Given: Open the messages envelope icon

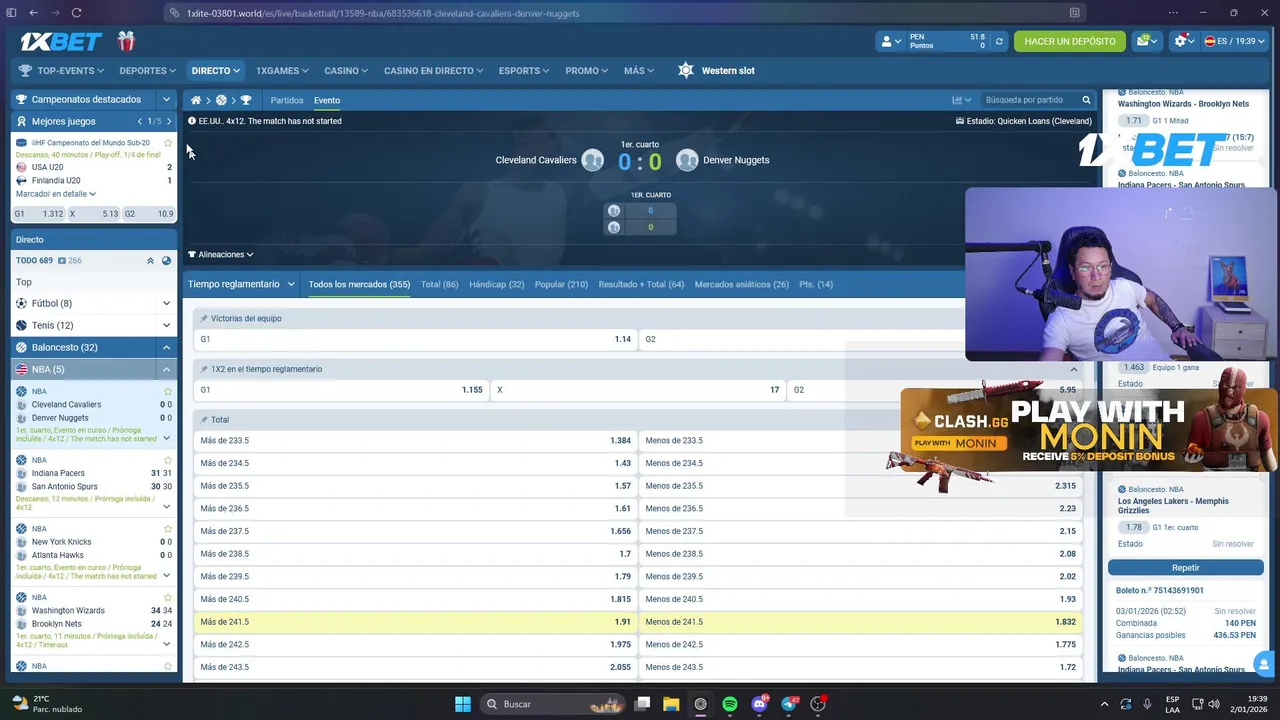Looking at the screenshot, I should point(1147,41).
